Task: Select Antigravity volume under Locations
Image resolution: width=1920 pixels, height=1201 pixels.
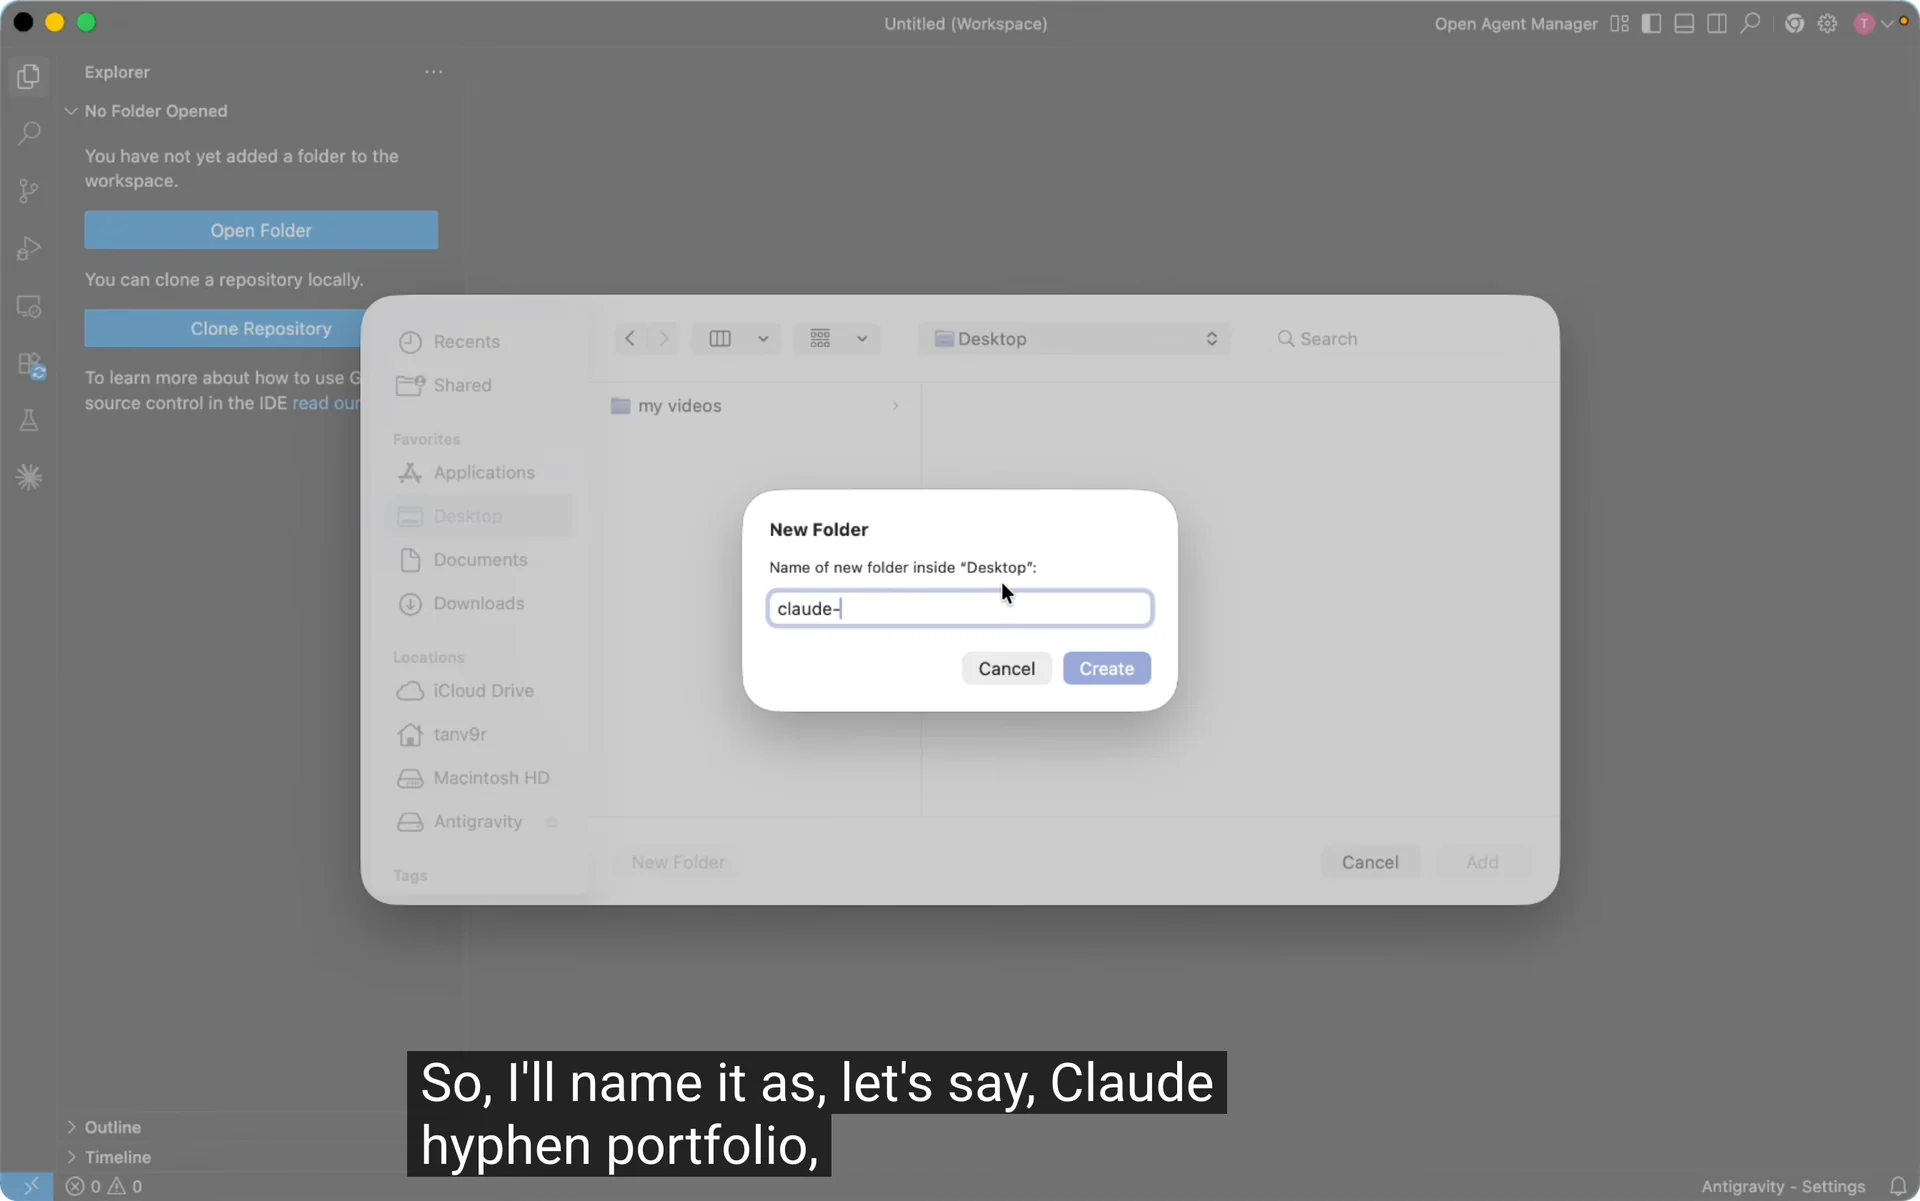Action: pos(477,822)
